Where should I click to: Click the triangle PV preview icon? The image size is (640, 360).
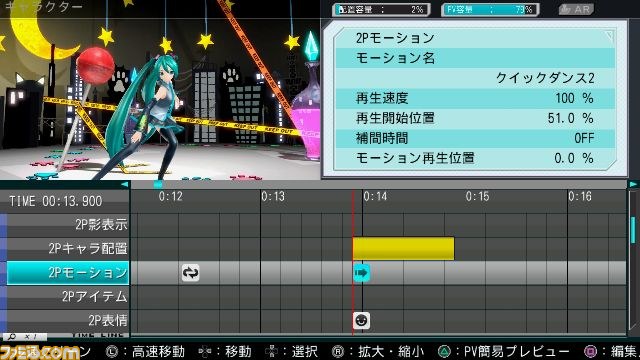pyautogui.click(x=444, y=351)
